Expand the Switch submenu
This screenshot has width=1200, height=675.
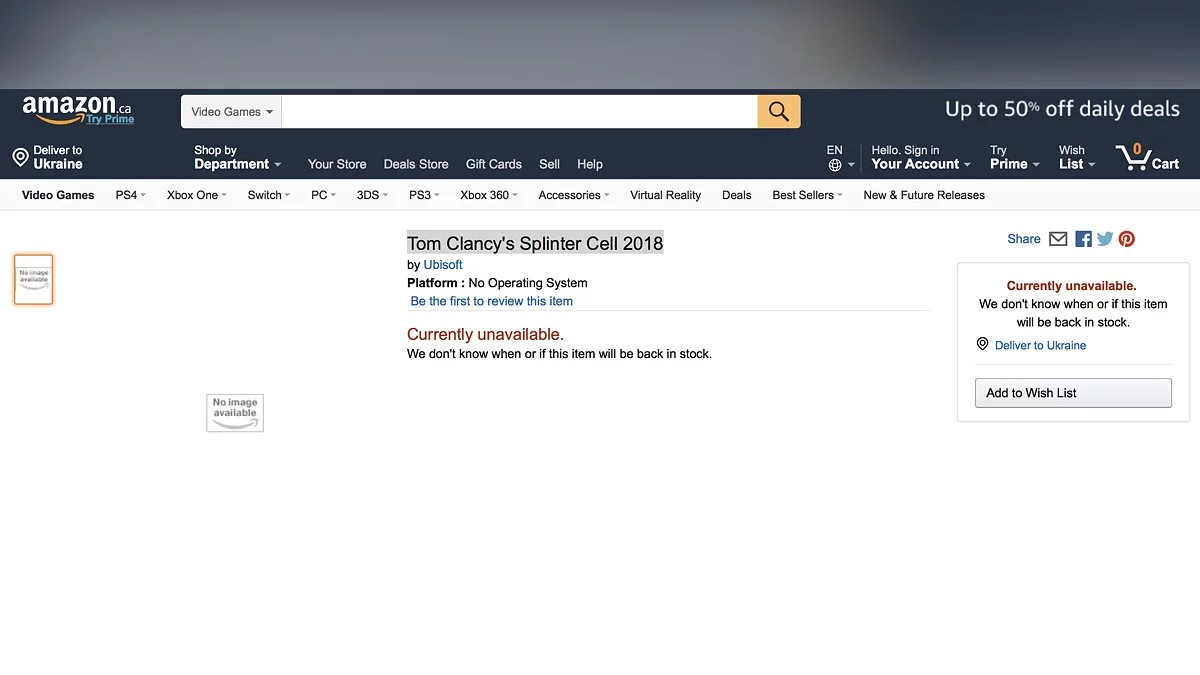pyautogui.click(x=269, y=195)
